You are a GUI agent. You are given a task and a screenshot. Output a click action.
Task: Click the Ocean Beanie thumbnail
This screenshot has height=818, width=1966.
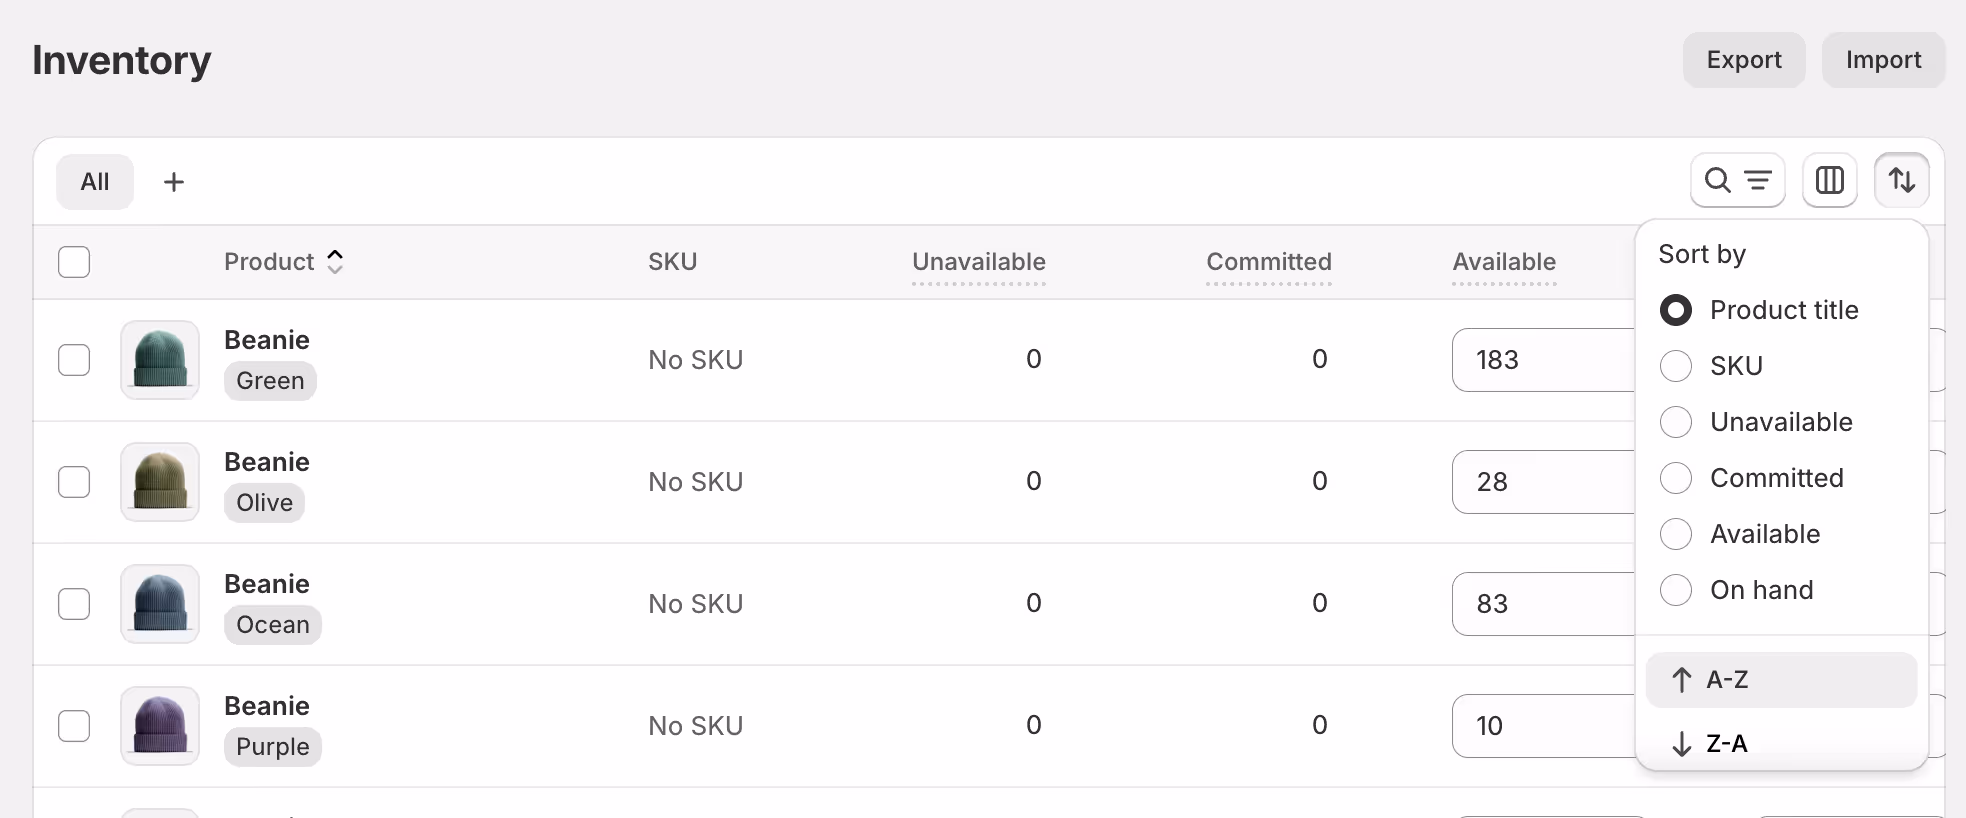click(x=160, y=604)
